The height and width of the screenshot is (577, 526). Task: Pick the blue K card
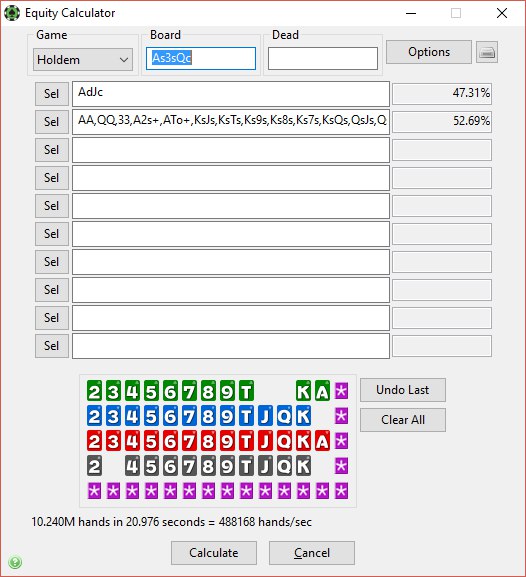point(303,416)
